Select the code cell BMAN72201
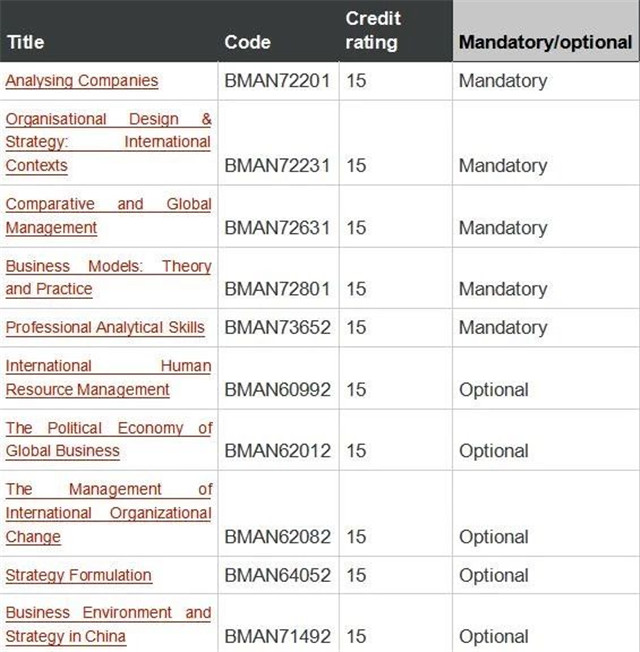Image resolution: width=640 pixels, height=652 pixels. (x=277, y=81)
